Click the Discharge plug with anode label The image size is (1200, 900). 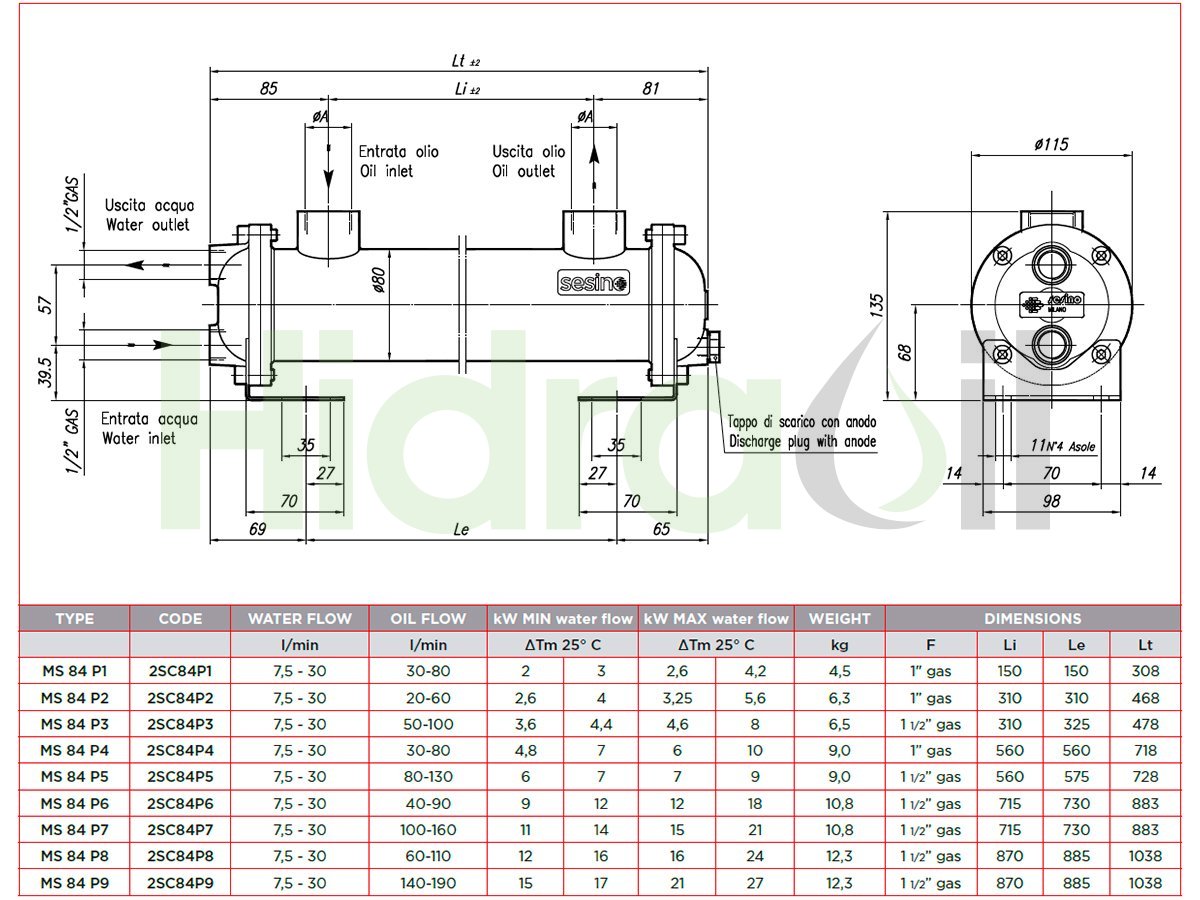(x=802, y=441)
